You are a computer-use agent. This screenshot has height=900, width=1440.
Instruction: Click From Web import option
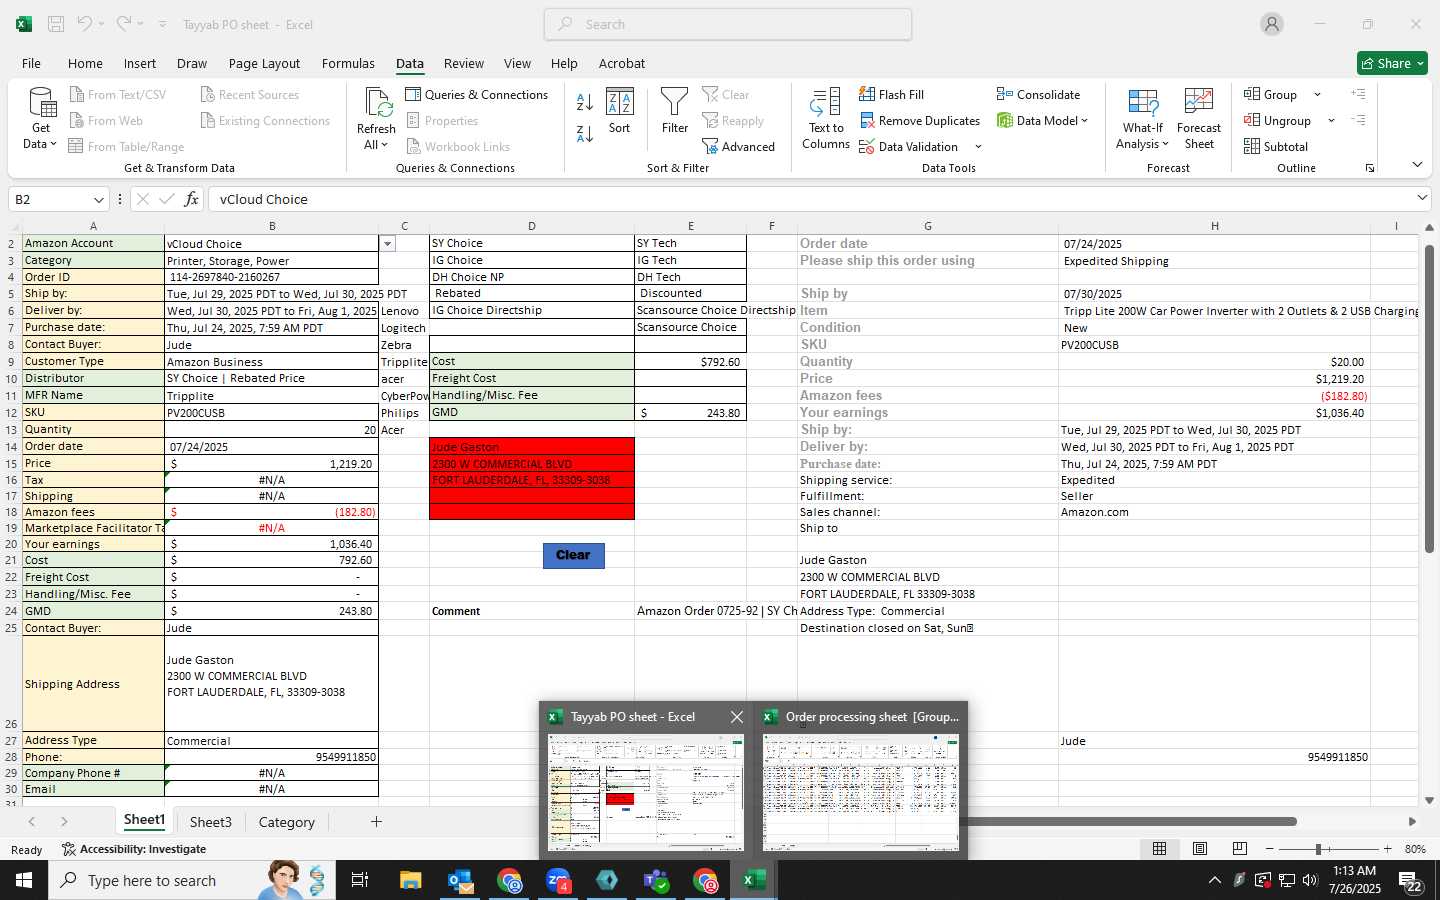pyautogui.click(x=105, y=121)
